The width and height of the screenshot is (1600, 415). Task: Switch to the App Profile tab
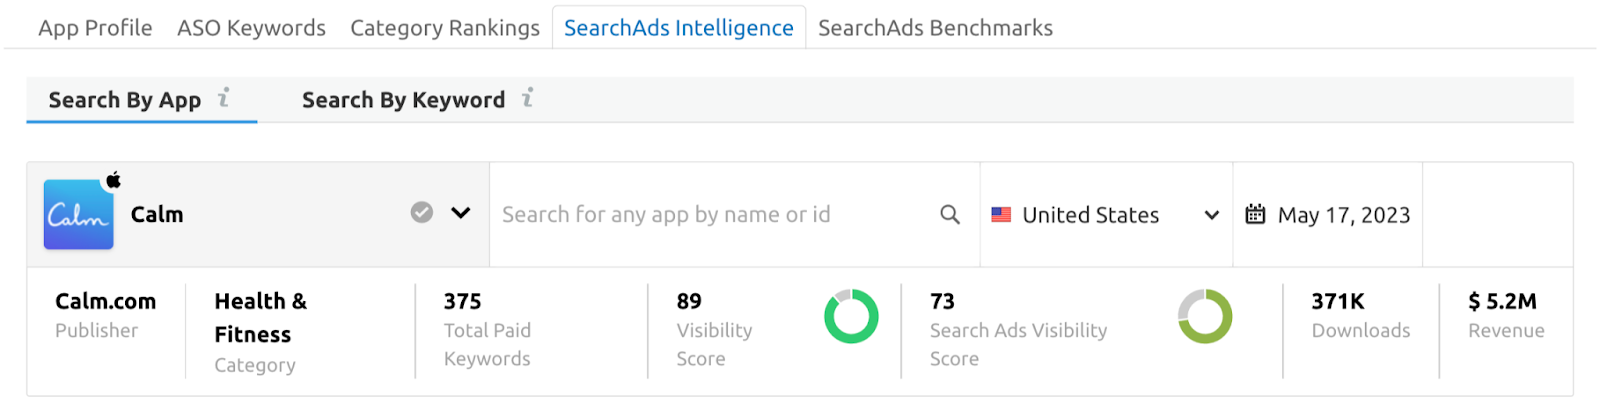[x=95, y=28]
